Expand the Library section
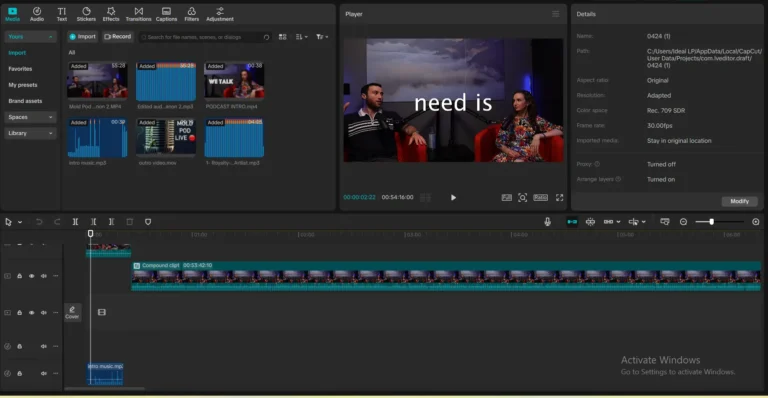The height and width of the screenshot is (398, 768). click(x=50, y=133)
